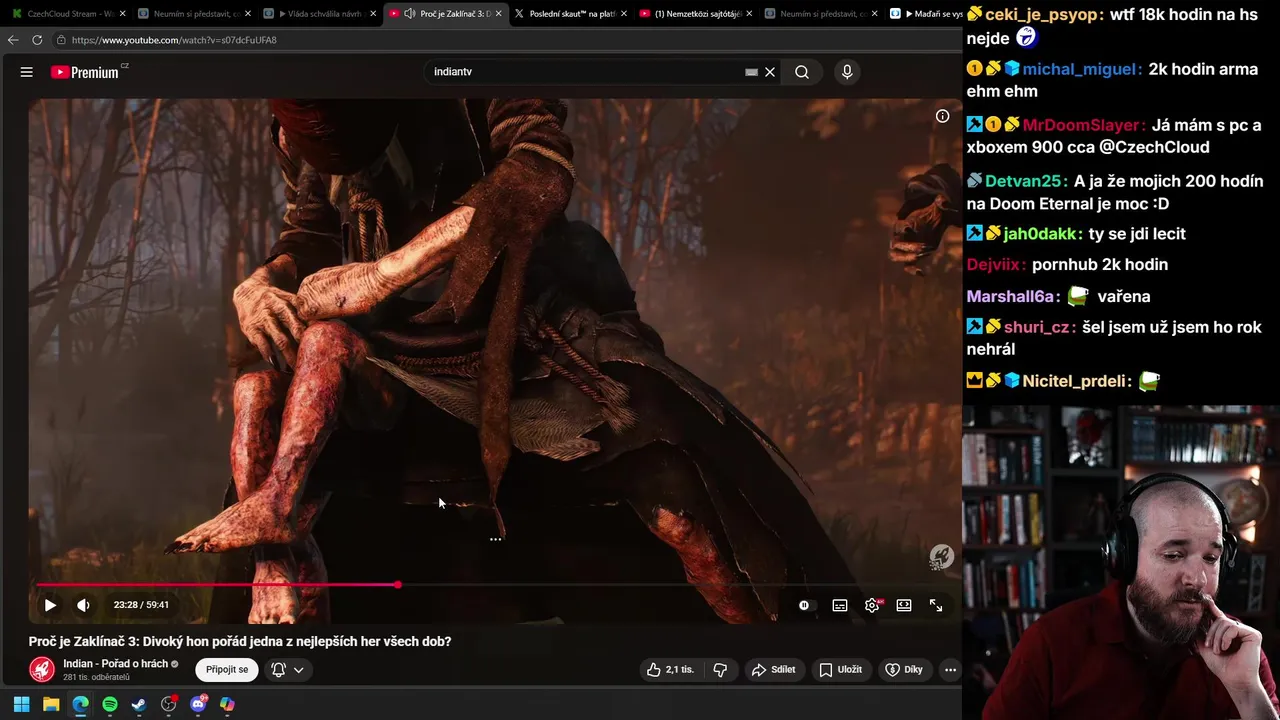
Task: Open Copilot app on taskbar
Action: click(x=227, y=704)
